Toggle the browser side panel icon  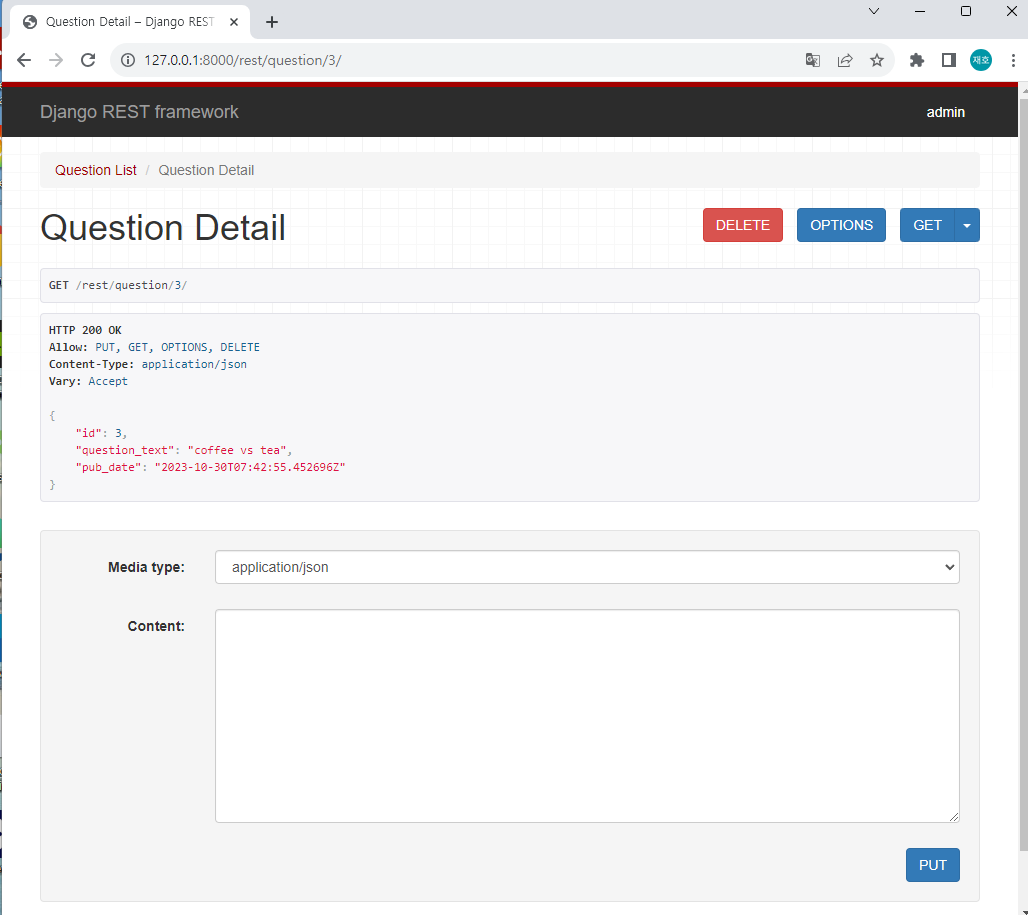949,60
